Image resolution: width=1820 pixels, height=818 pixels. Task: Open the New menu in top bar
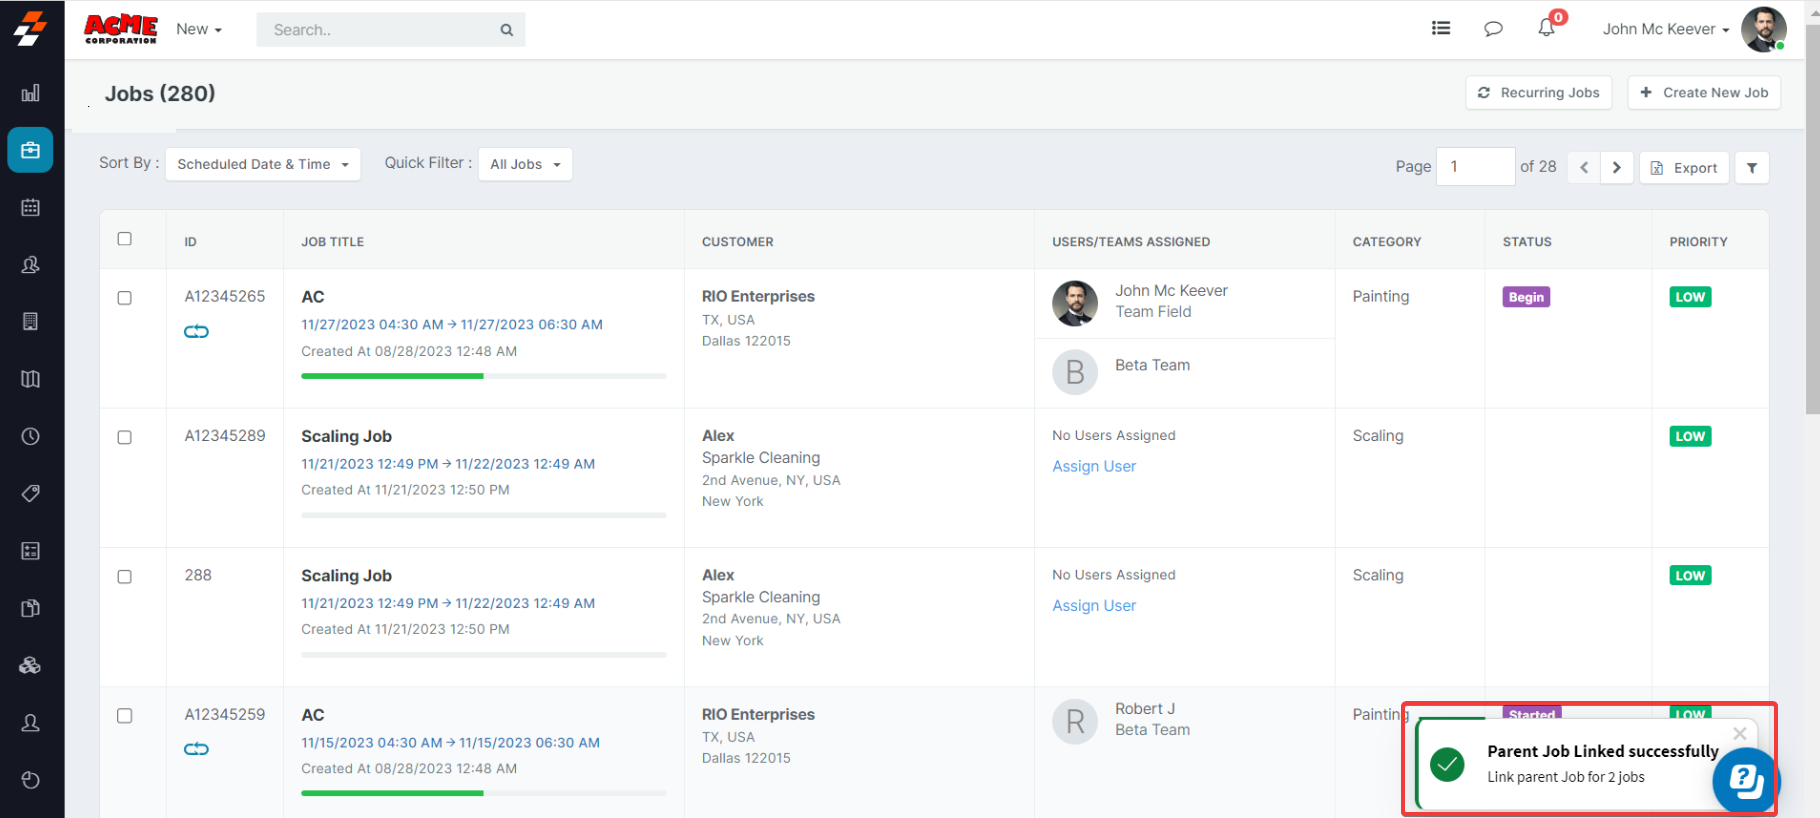198,29
